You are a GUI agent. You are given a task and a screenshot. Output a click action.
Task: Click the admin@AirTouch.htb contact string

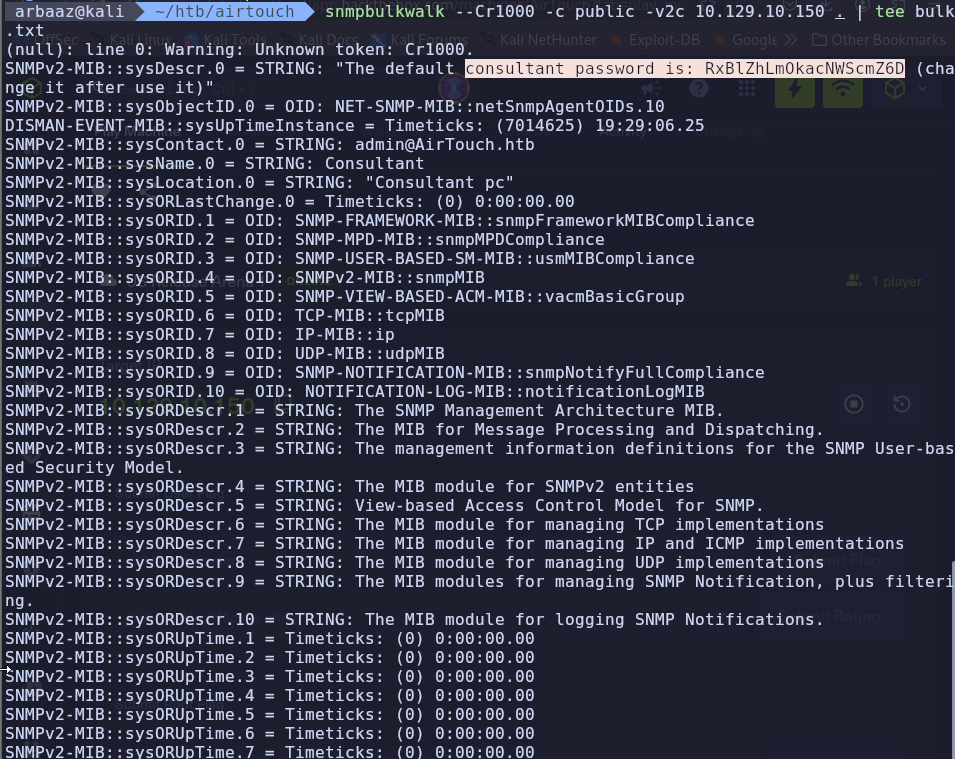444,144
